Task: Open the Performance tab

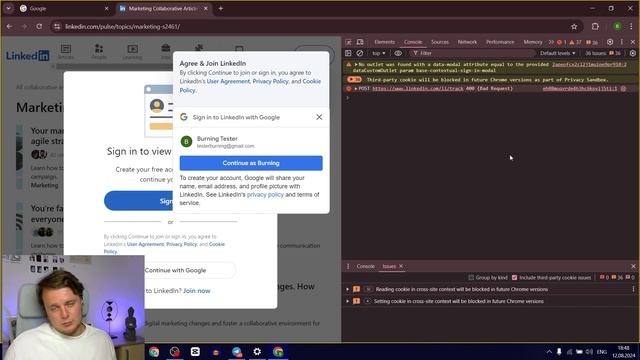Action: pyautogui.click(x=500, y=42)
